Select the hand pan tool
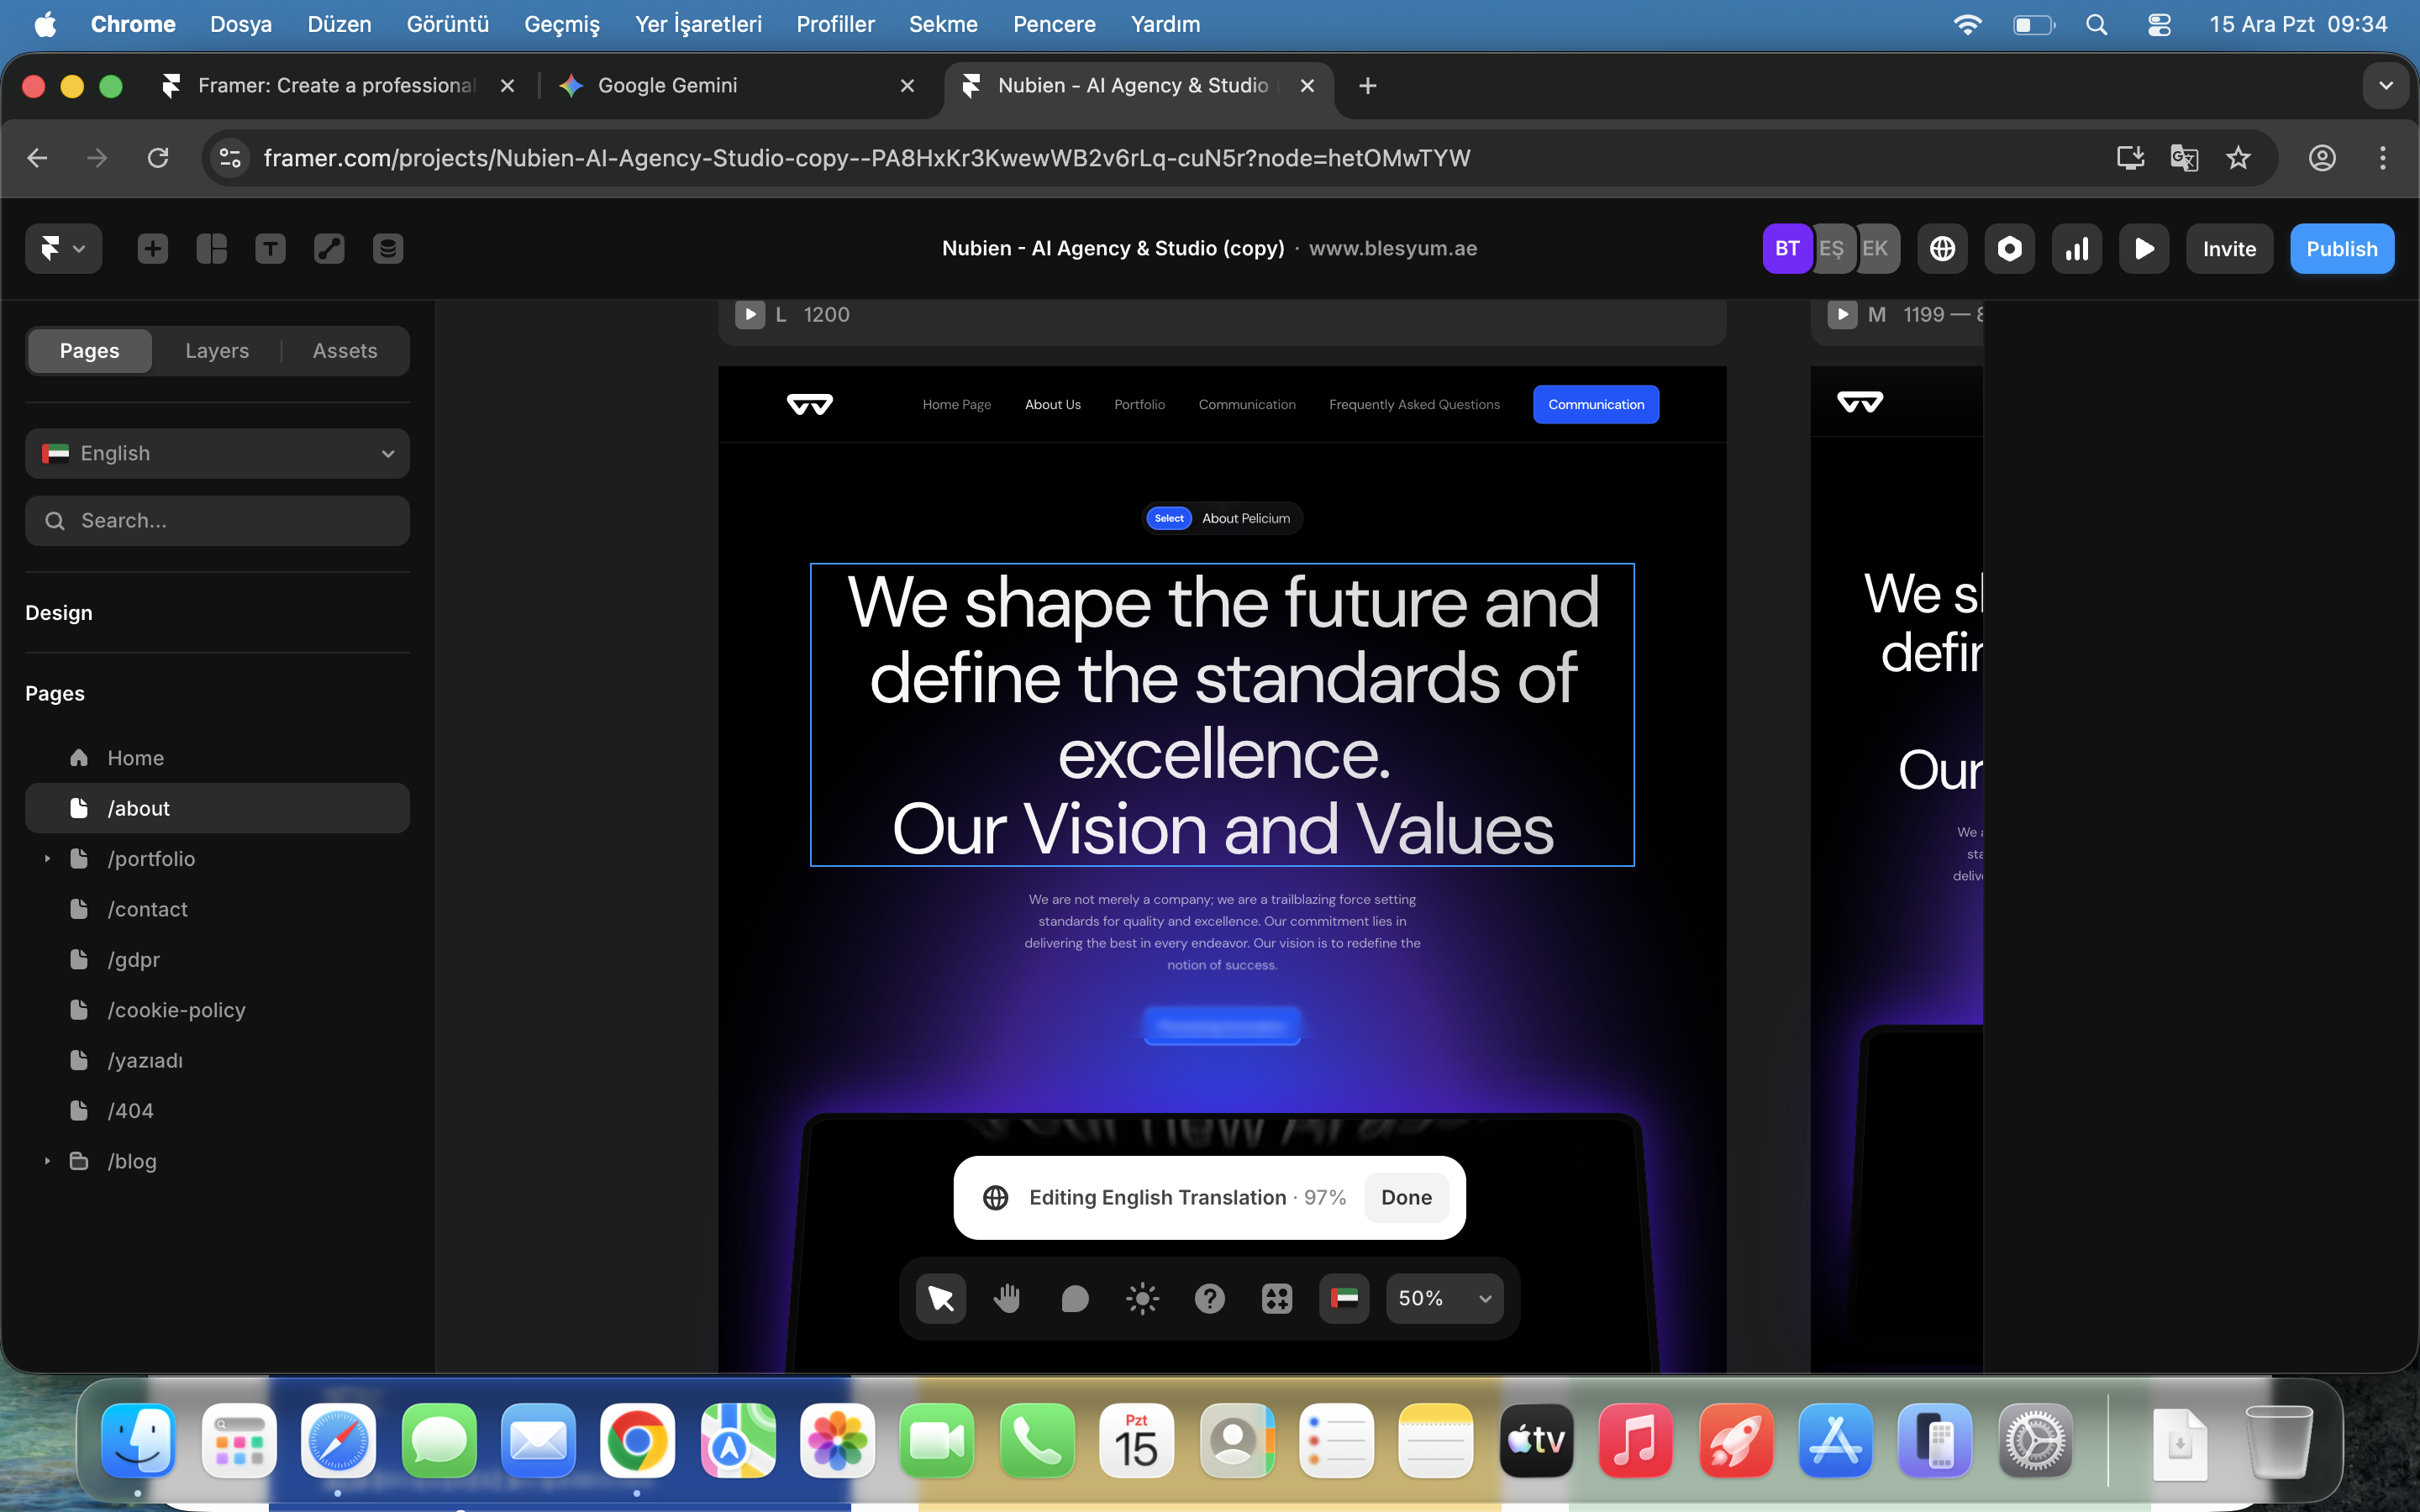 pos(1007,1298)
